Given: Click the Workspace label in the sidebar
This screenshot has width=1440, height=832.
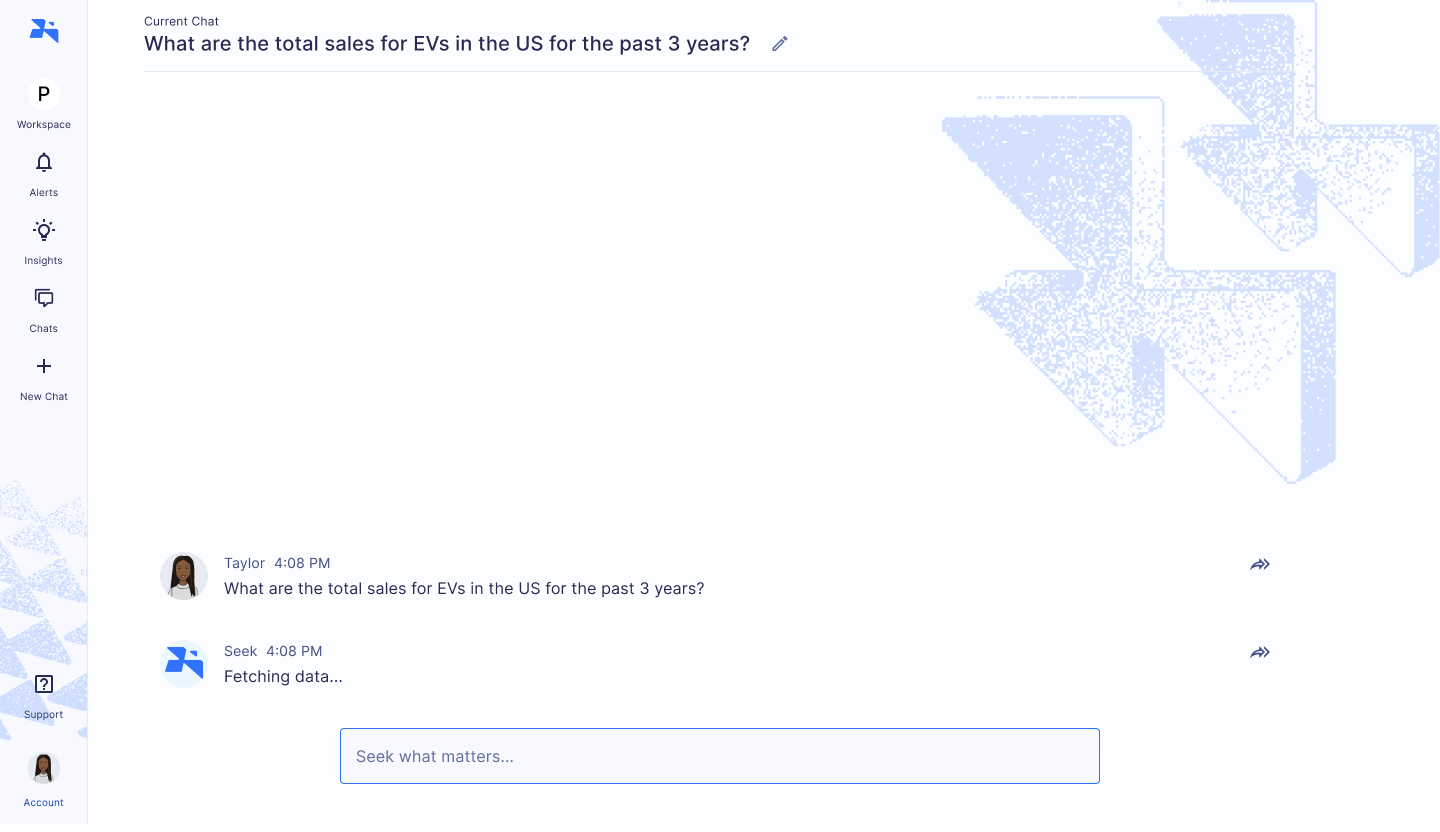Looking at the screenshot, I should 44,125.
